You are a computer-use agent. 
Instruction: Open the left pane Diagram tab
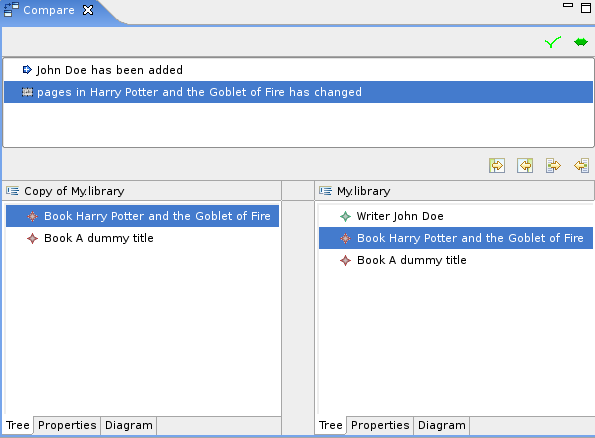pyautogui.click(x=129, y=425)
